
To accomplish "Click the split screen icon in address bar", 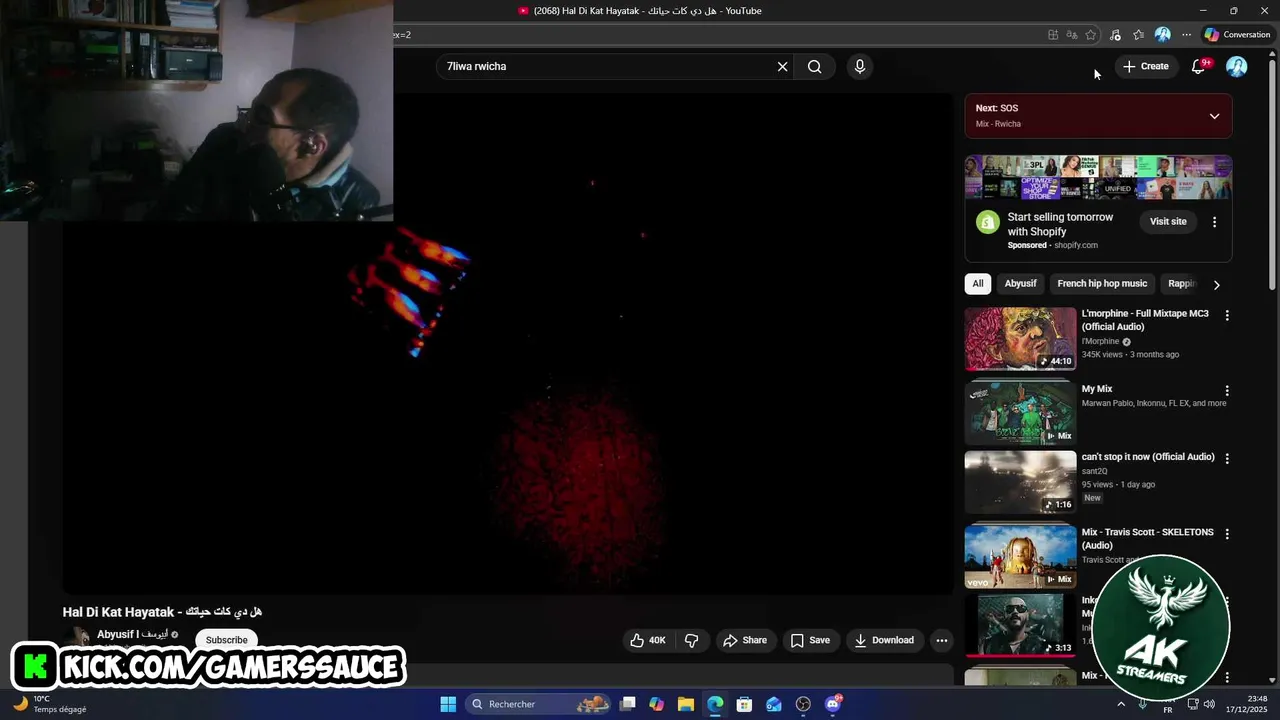I will (x=1053, y=35).
